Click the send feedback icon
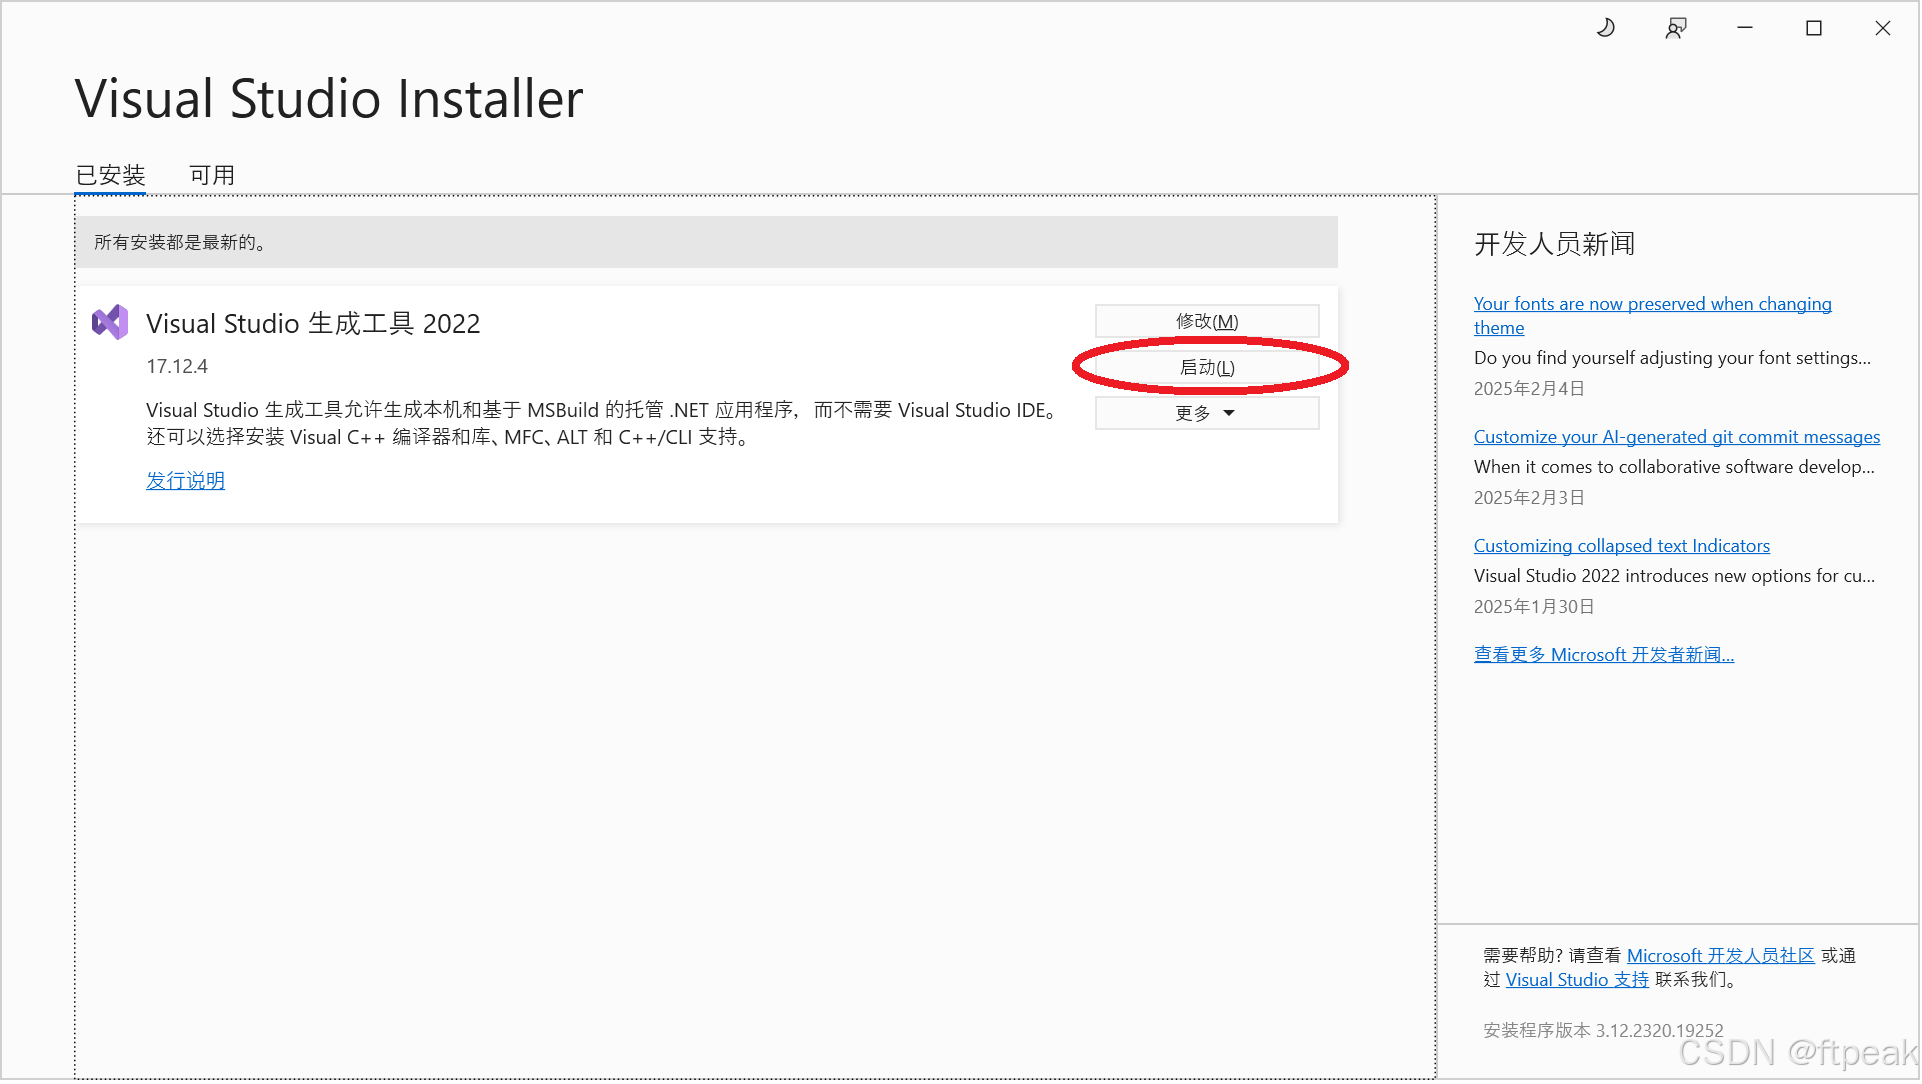Image resolution: width=1922 pixels, height=1084 pixels. pyautogui.click(x=1676, y=28)
